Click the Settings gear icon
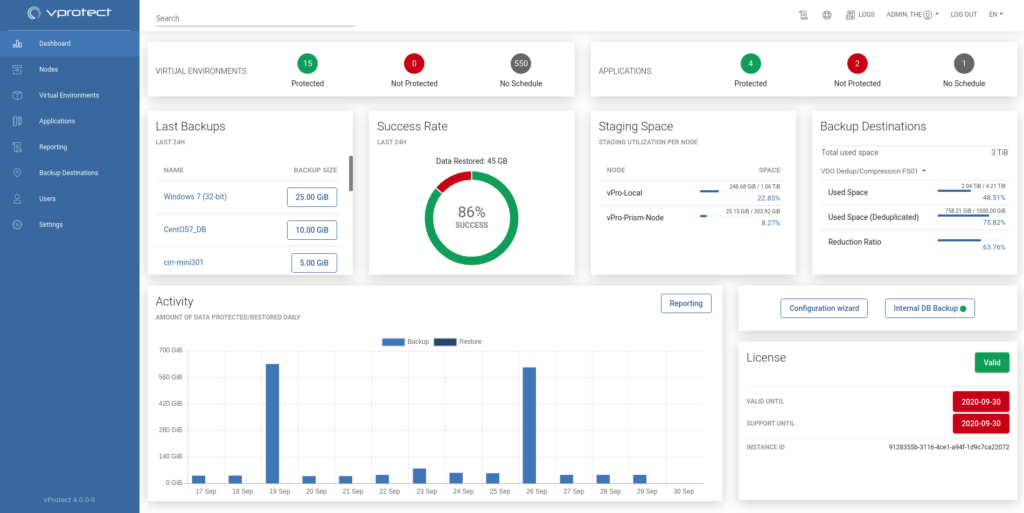 click(17, 225)
